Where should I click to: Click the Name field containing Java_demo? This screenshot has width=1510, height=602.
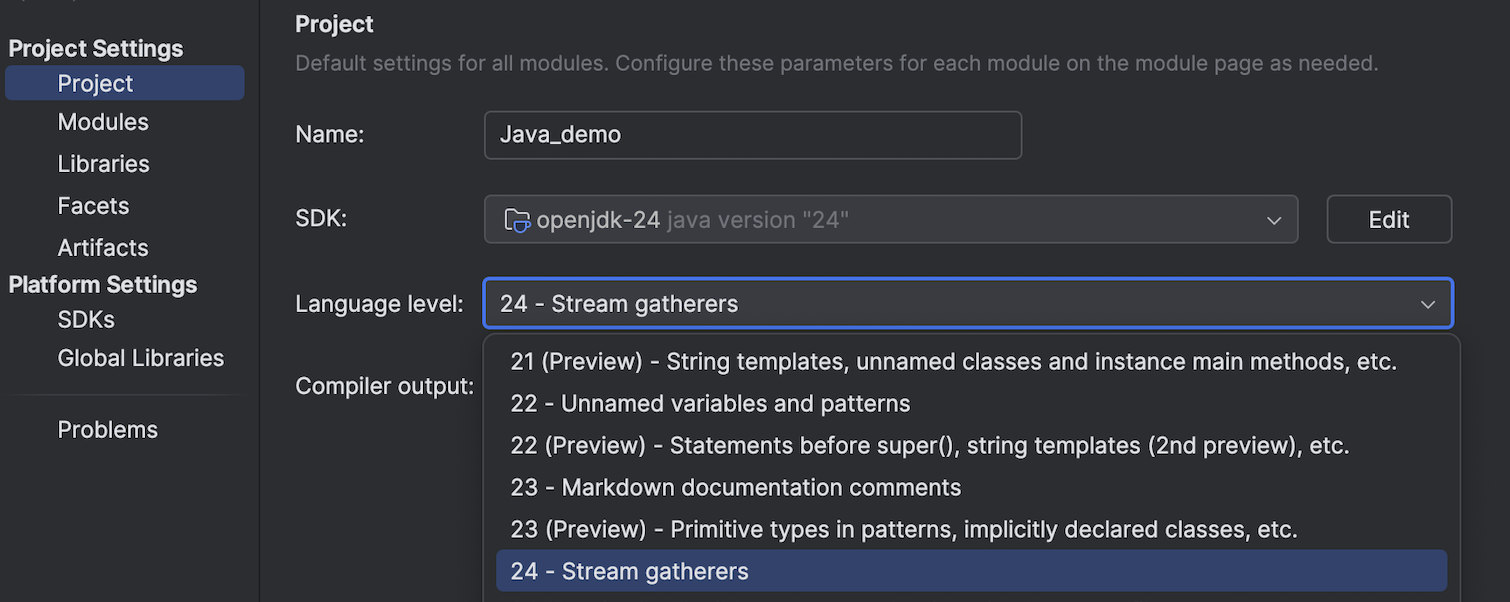pos(752,135)
